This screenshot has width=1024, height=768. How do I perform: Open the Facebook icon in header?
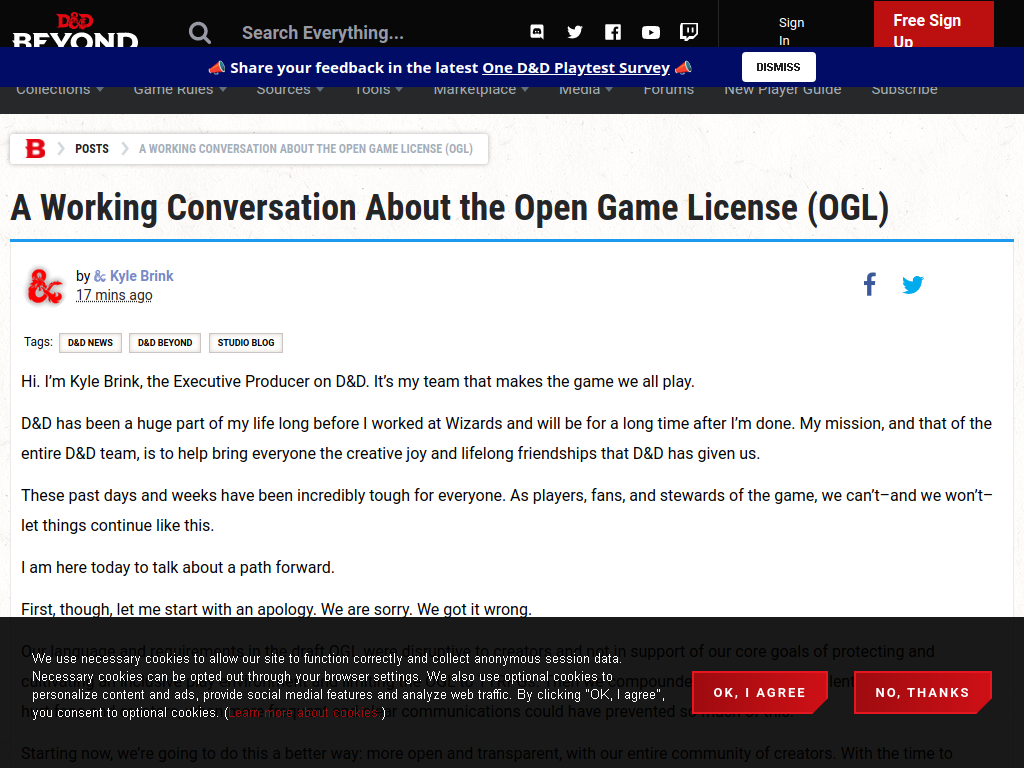coord(613,32)
